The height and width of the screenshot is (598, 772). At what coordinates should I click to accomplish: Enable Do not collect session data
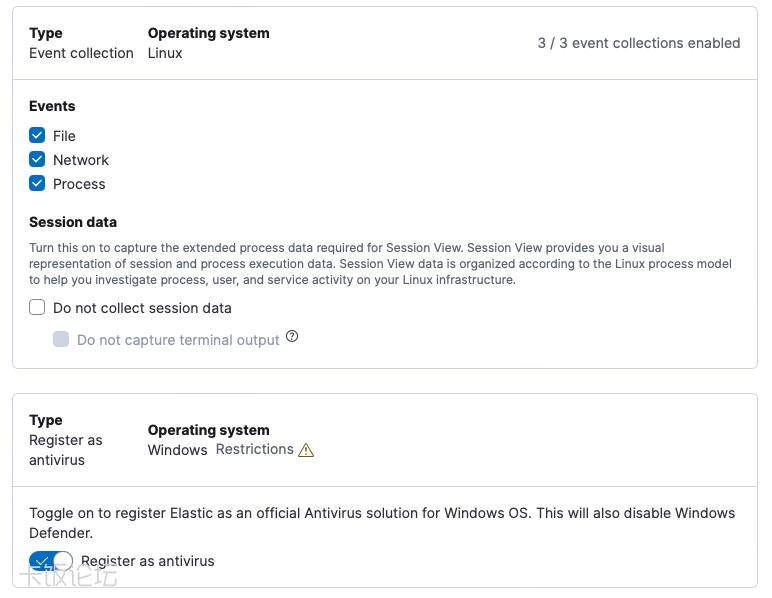pos(37,308)
